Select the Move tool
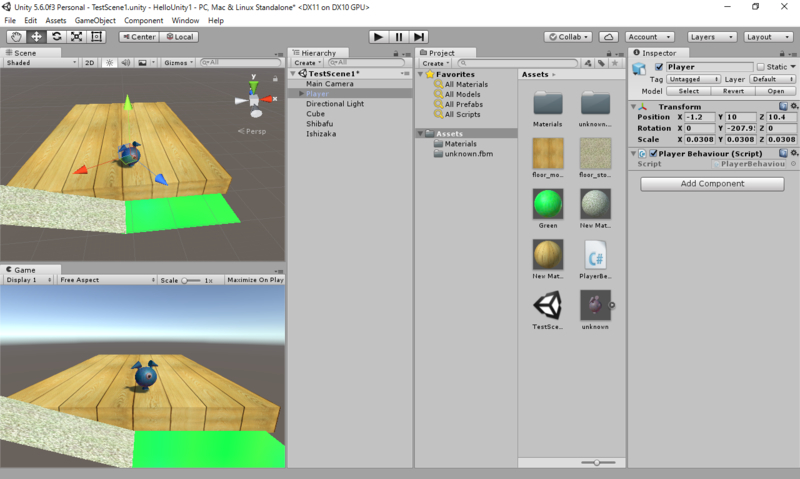 tap(36, 37)
